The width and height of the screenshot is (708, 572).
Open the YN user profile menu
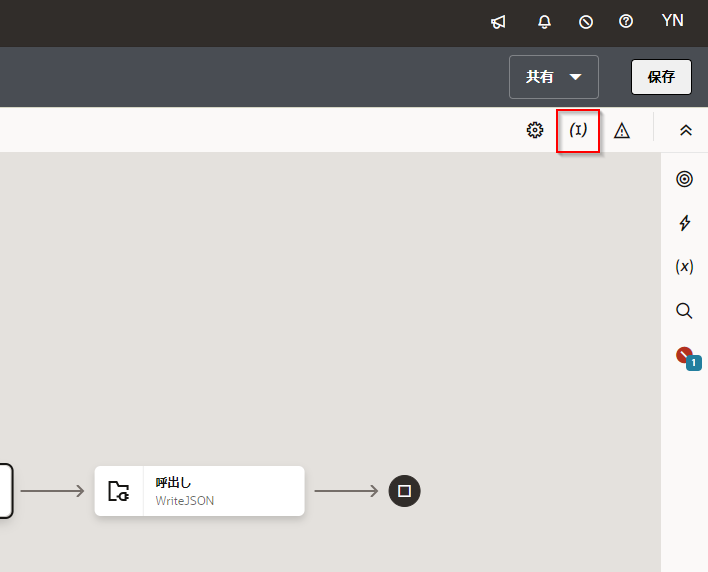tap(673, 21)
